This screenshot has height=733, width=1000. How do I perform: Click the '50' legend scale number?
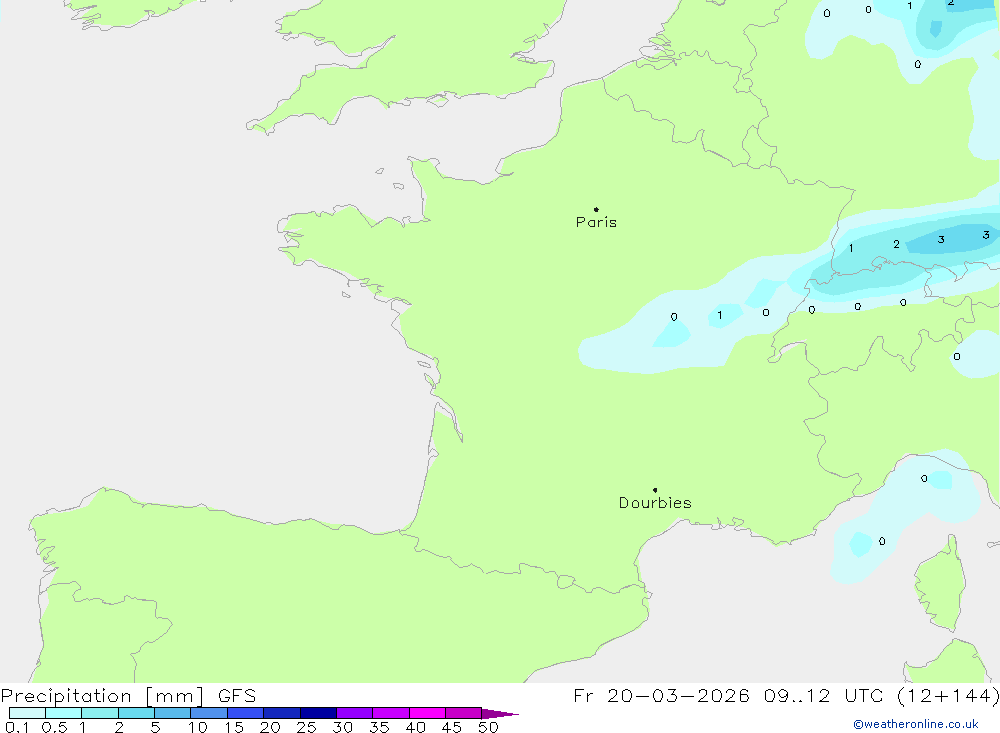(x=489, y=727)
